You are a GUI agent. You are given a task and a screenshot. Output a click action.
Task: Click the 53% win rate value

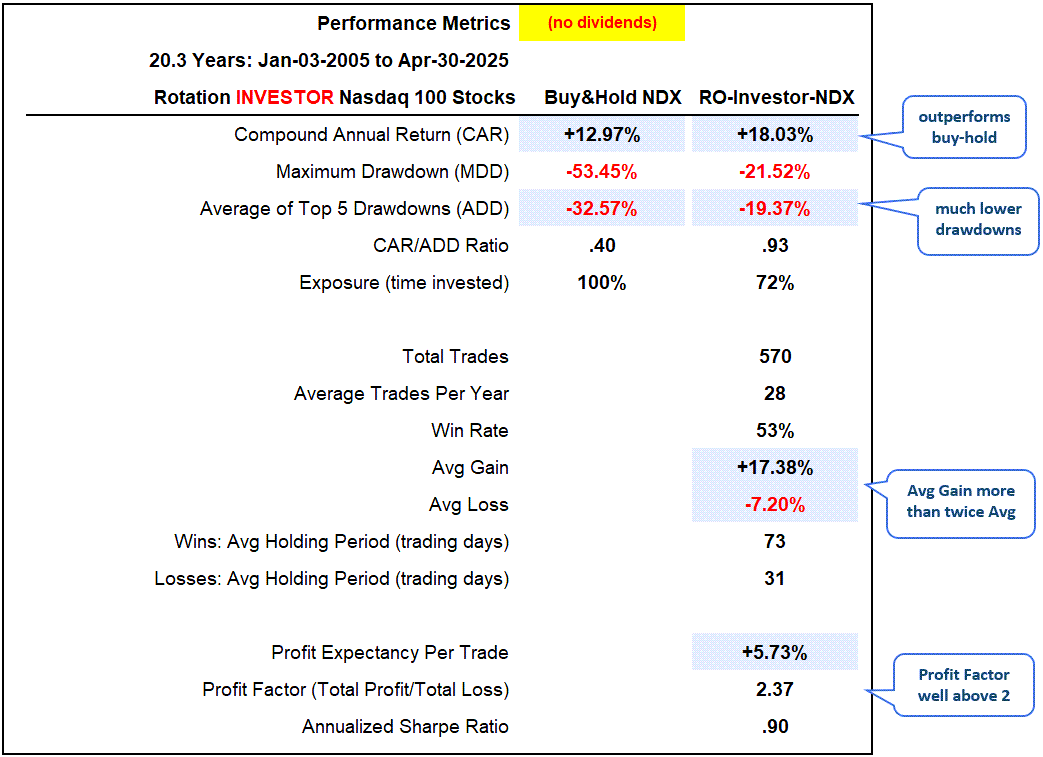click(x=775, y=431)
